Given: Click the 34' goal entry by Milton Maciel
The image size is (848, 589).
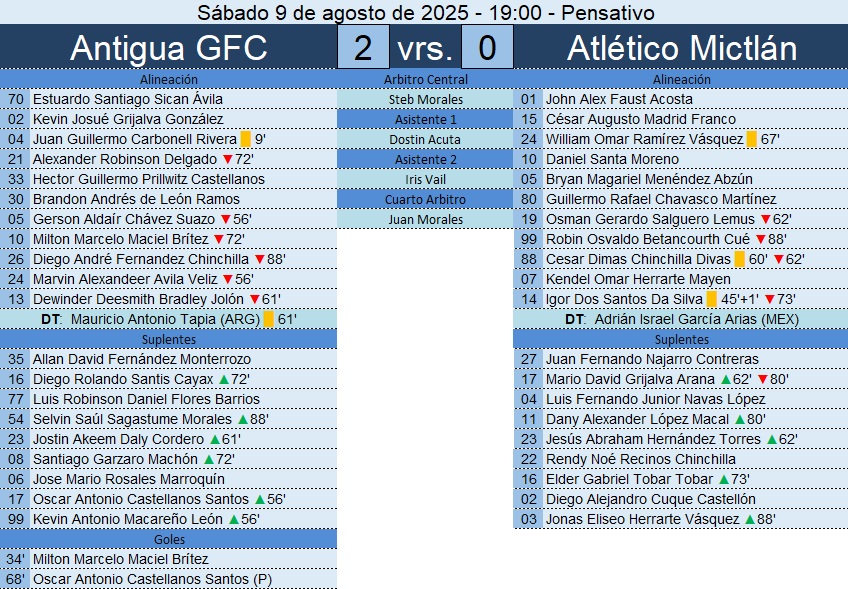Looking at the screenshot, I should click(120, 559).
